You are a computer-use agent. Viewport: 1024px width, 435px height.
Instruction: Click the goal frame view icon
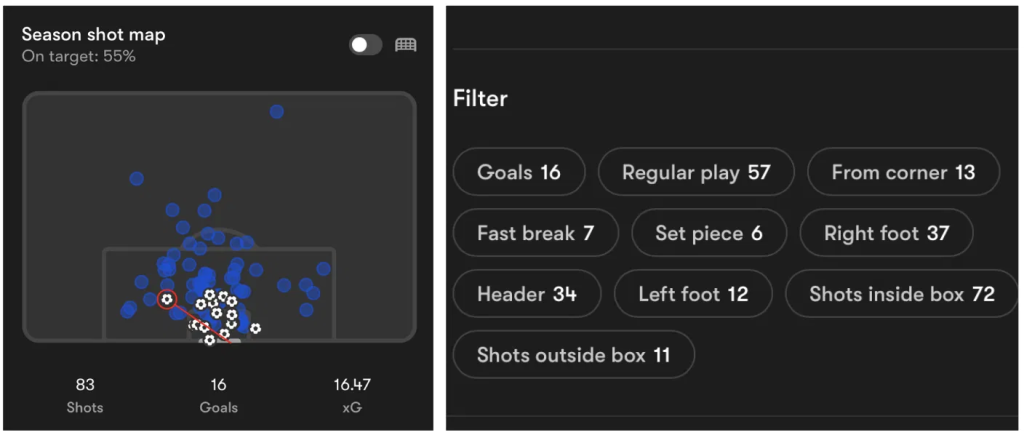tap(405, 45)
